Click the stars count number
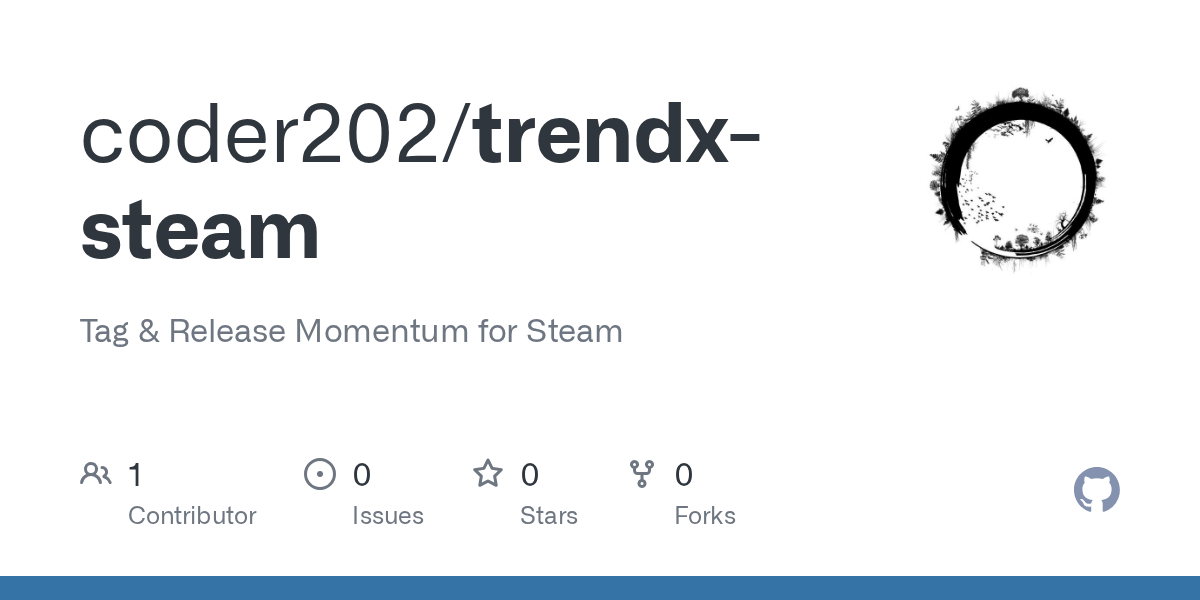 (x=530, y=475)
